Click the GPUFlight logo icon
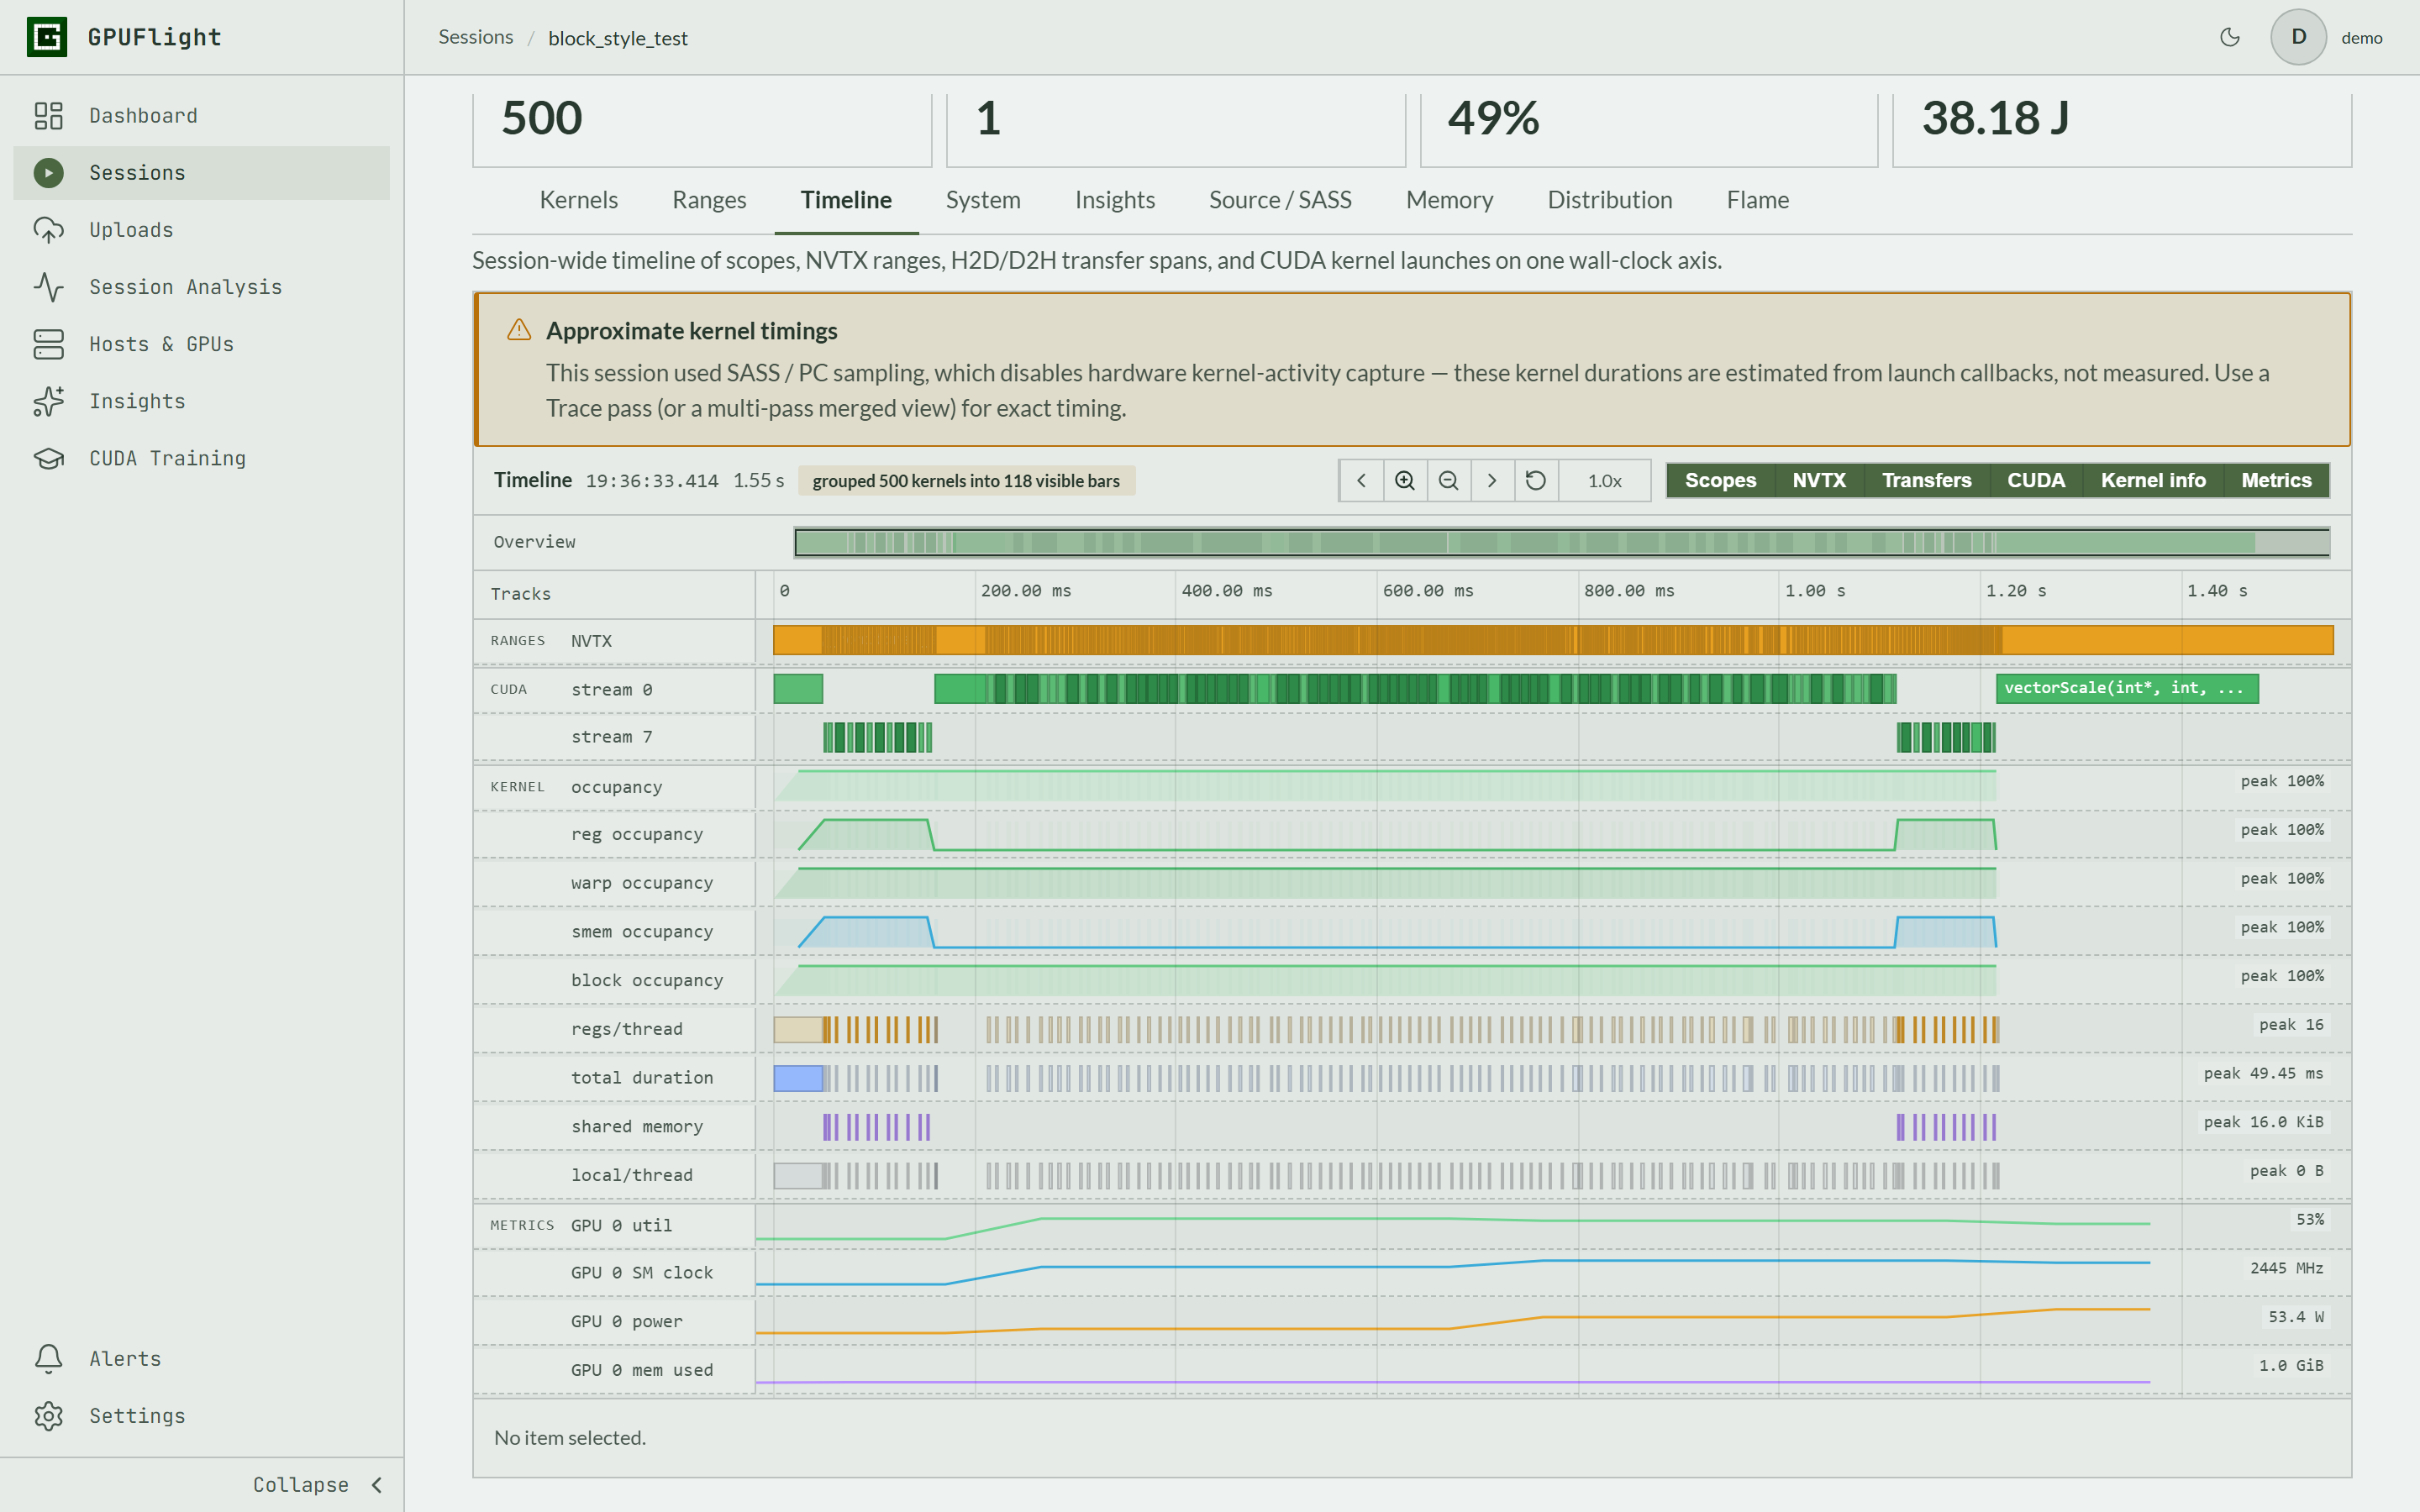The height and width of the screenshot is (1512, 2420). [47, 37]
